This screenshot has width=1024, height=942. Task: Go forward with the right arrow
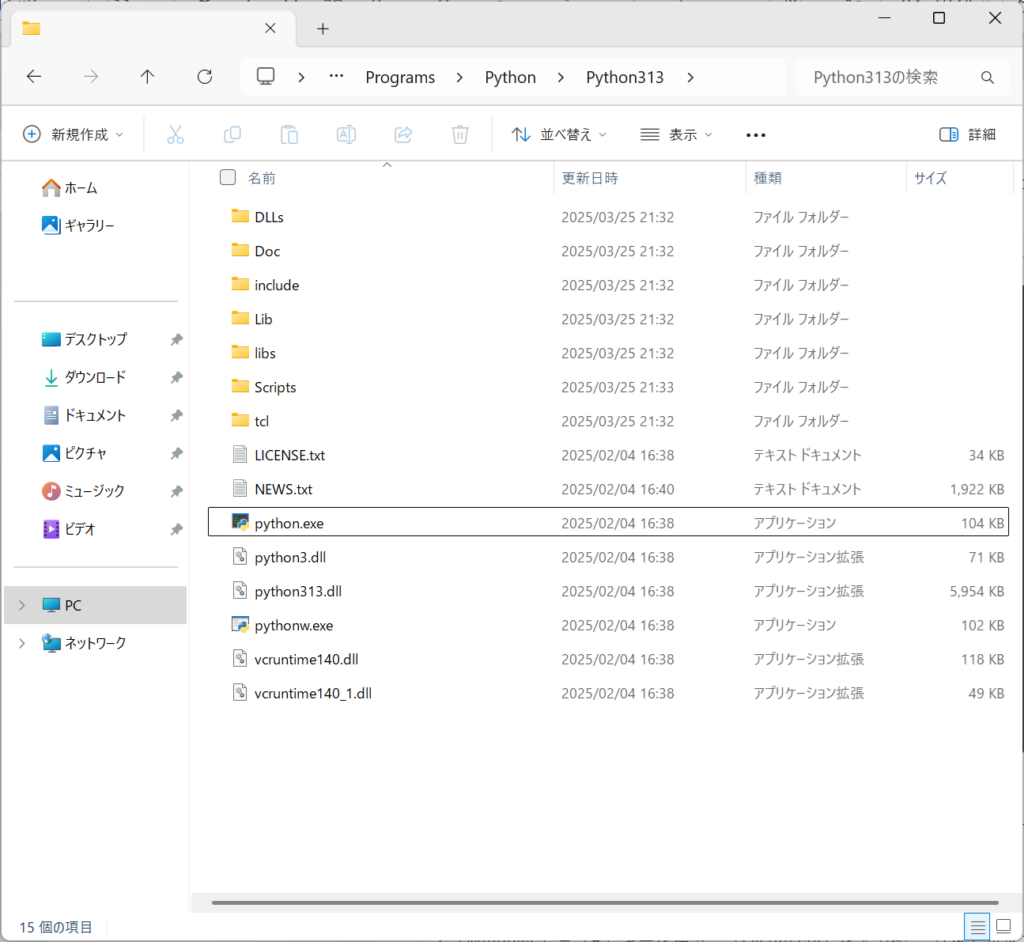click(x=91, y=77)
